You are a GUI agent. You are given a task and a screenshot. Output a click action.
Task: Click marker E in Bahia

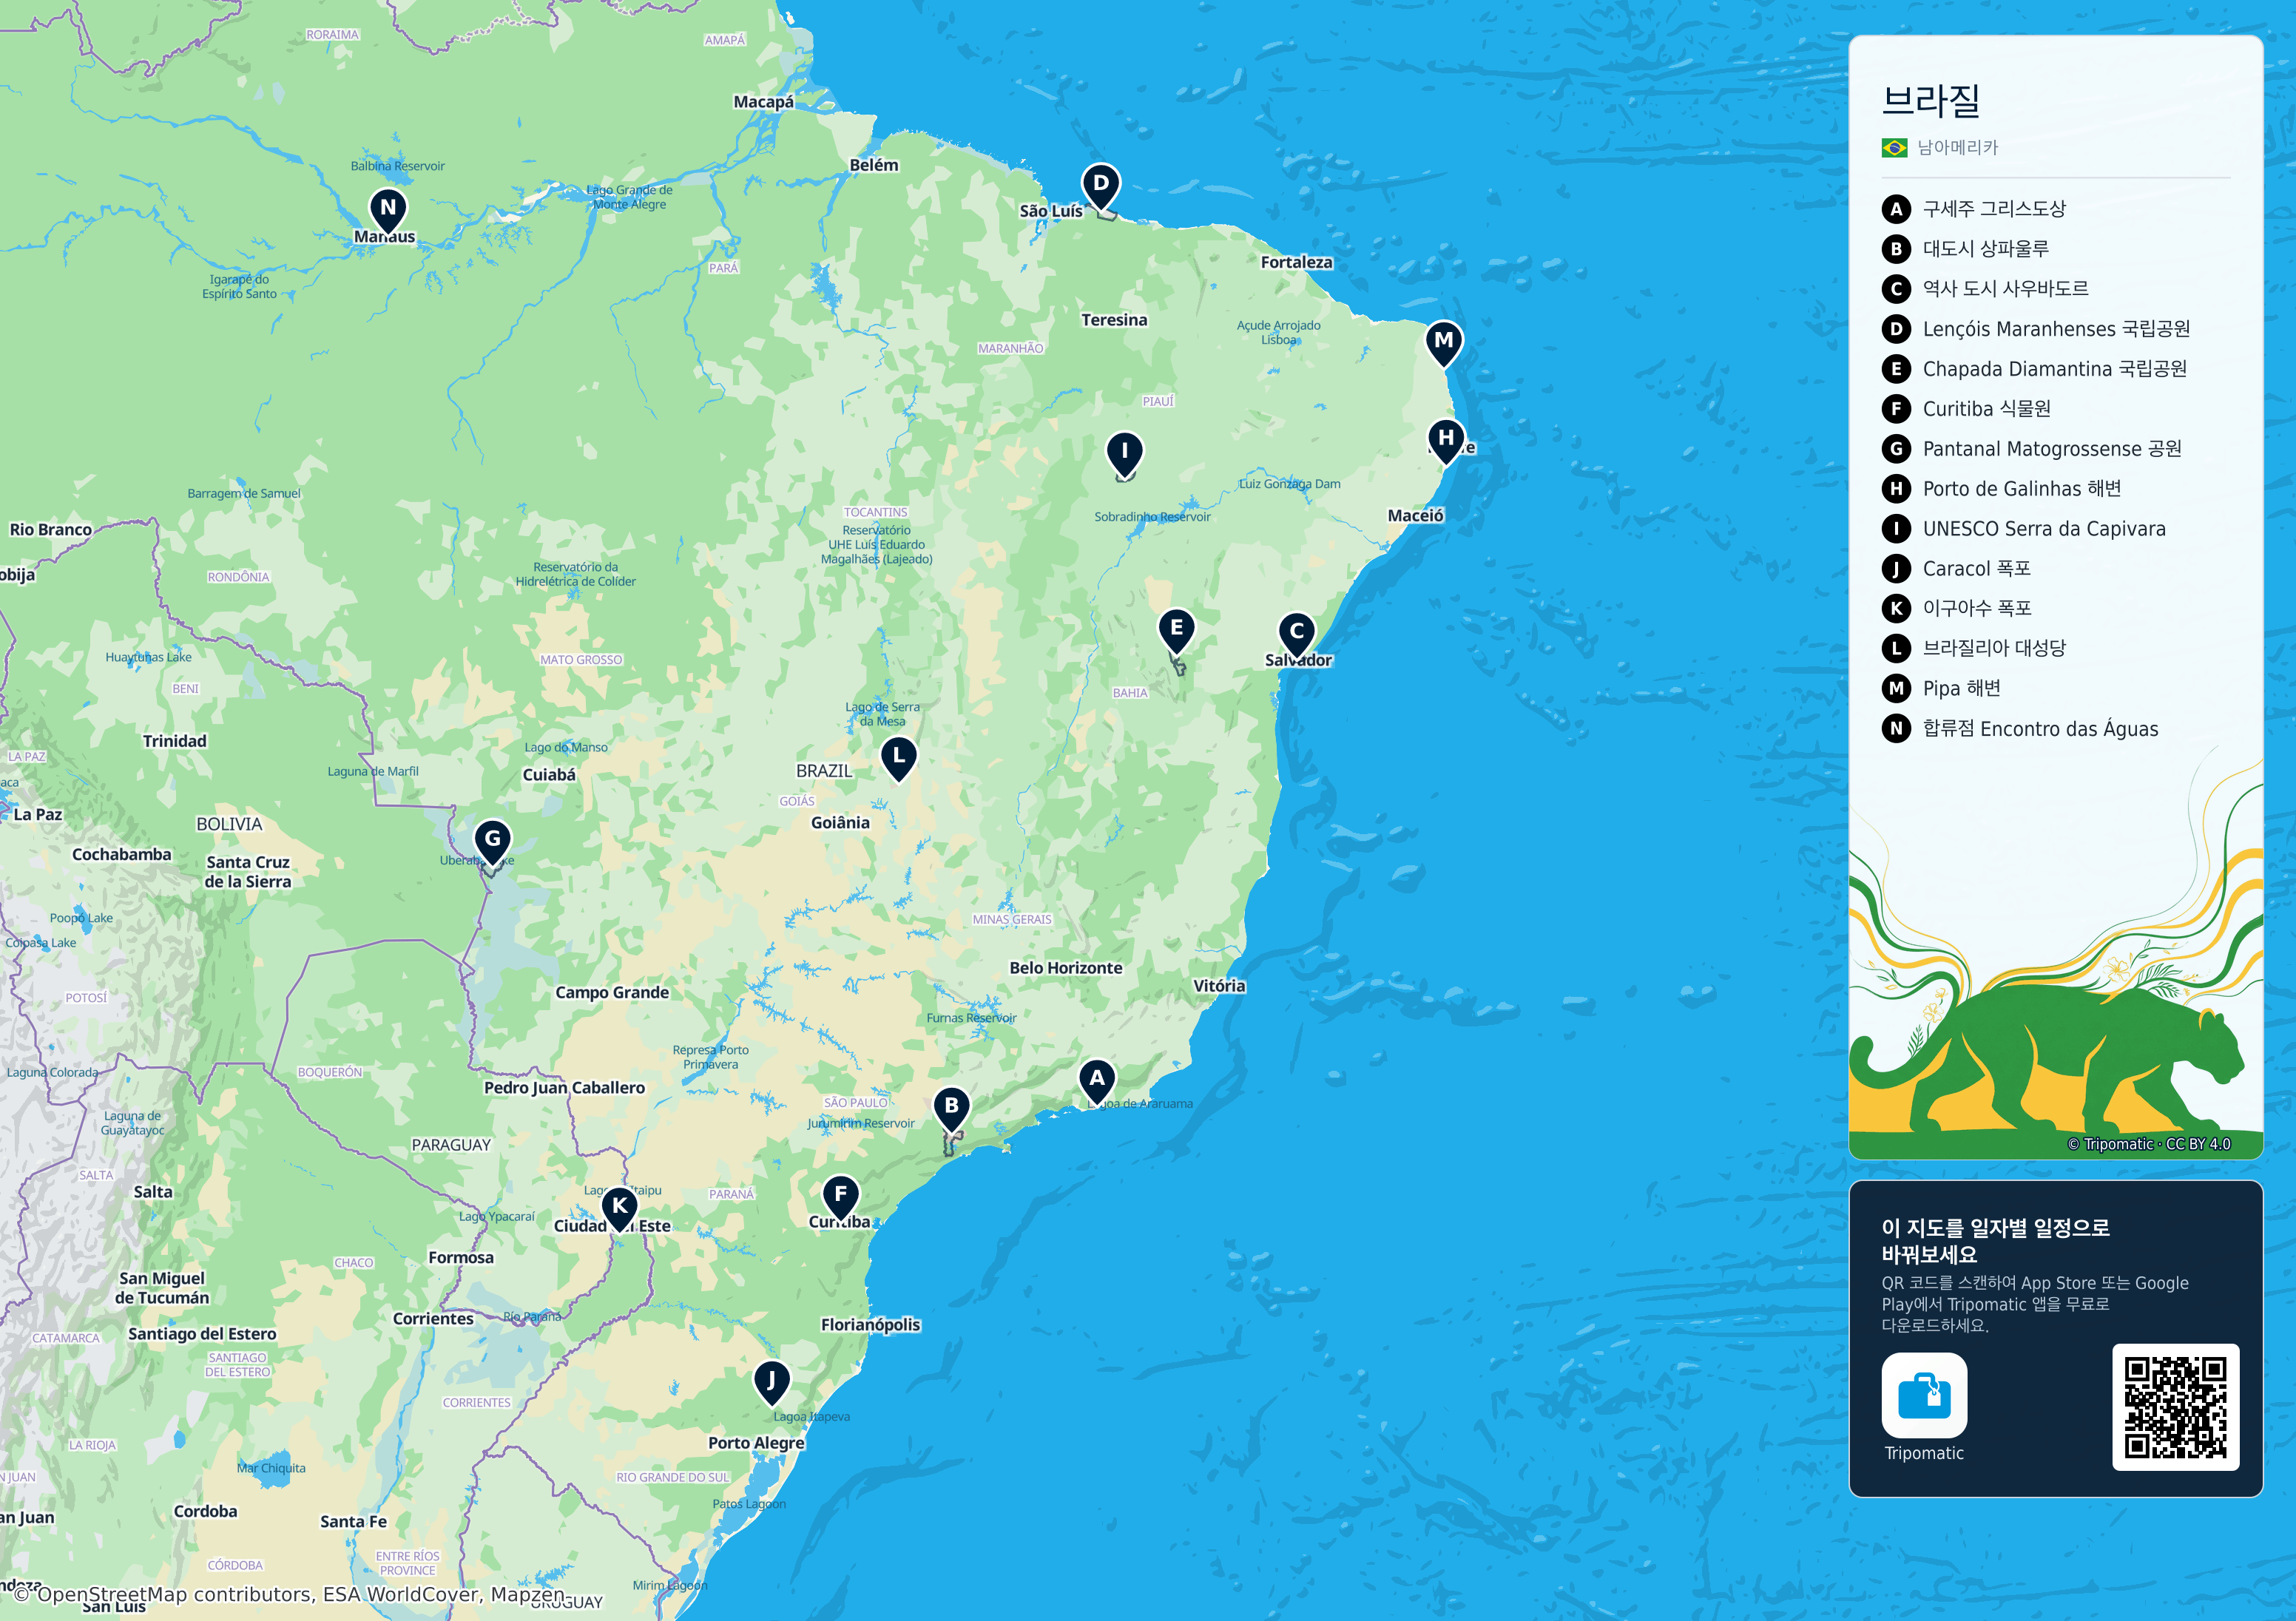(1177, 630)
